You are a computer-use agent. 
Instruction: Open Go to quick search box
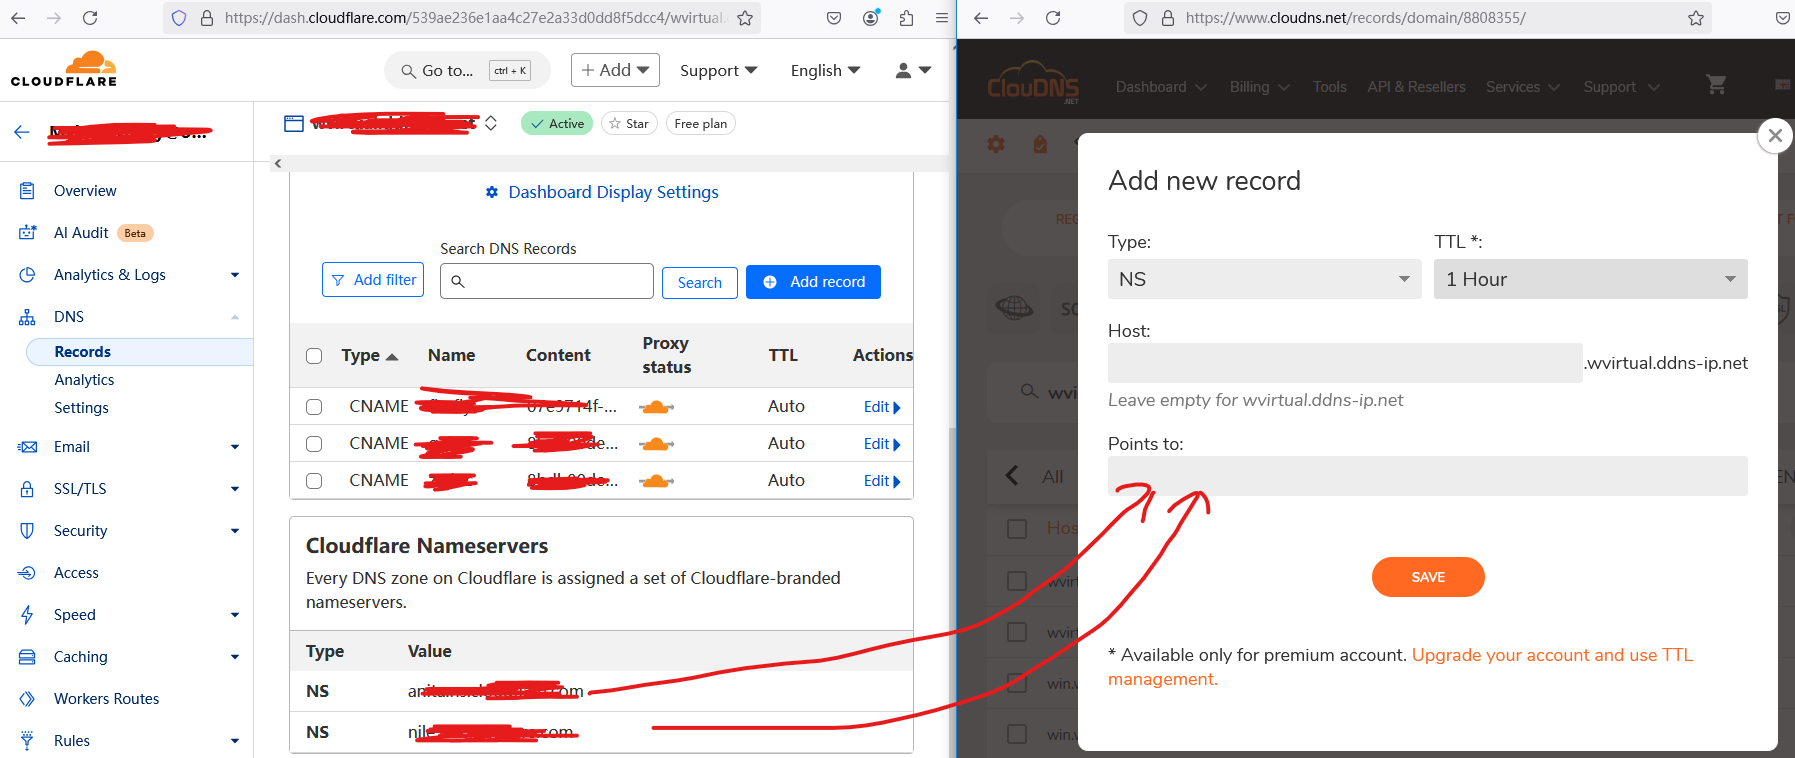(467, 70)
